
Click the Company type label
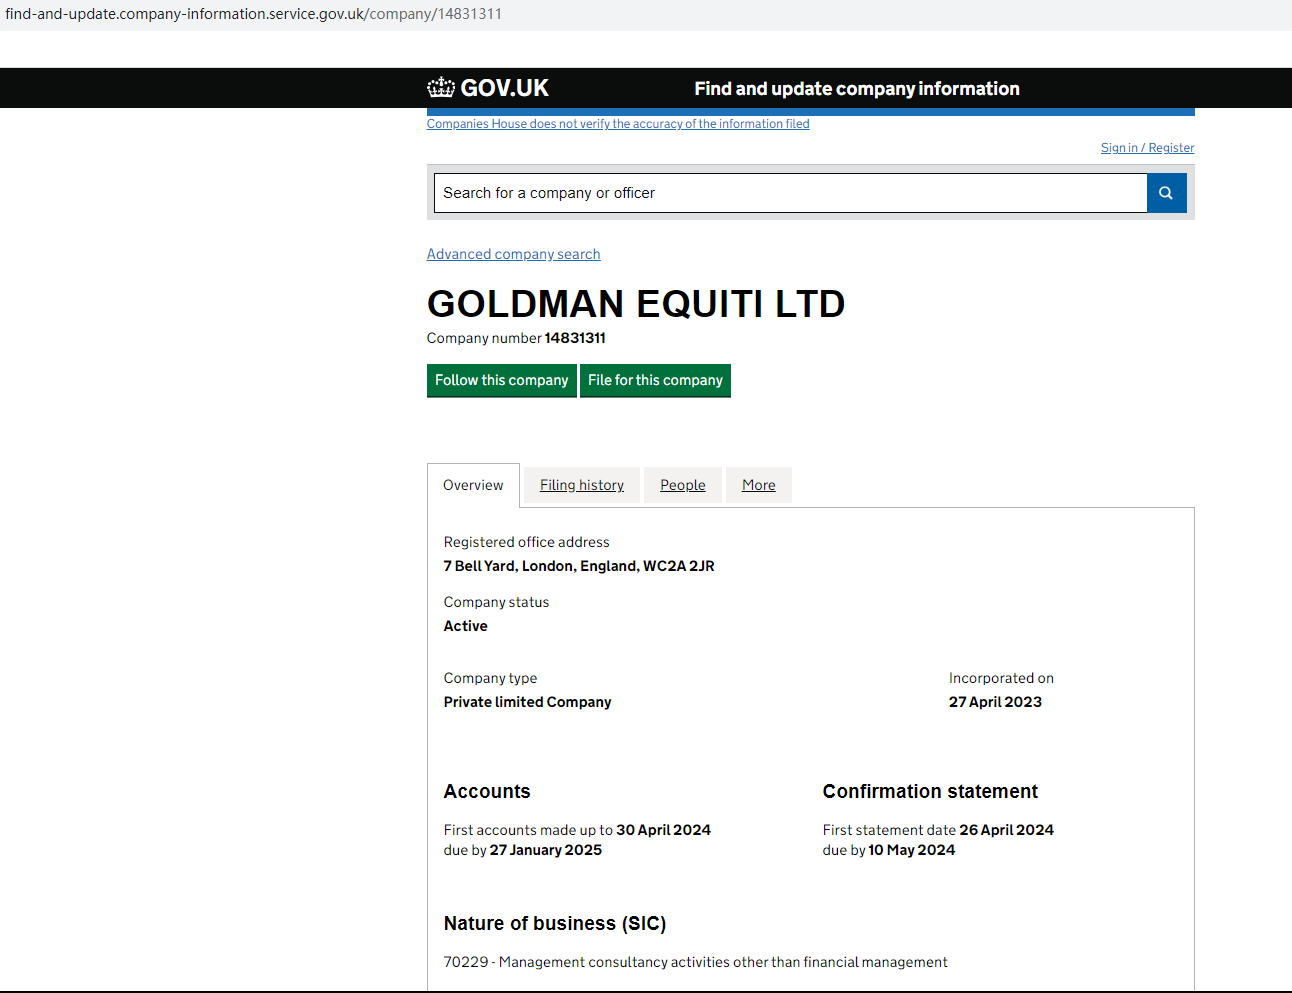pyautogui.click(x=491, y=678)
